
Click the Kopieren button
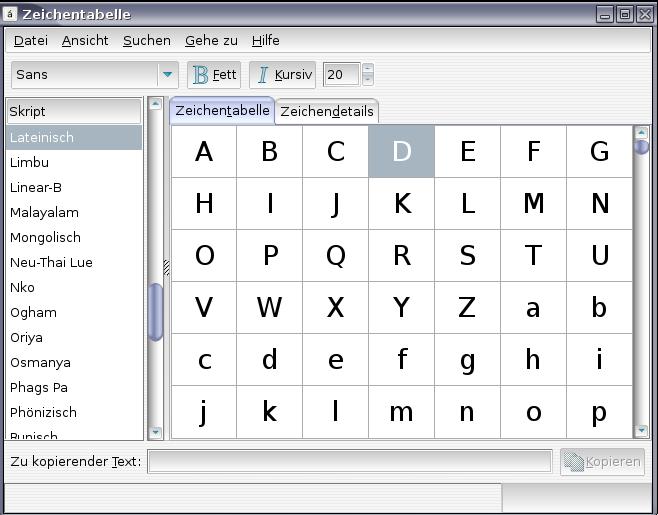[602, 462]
